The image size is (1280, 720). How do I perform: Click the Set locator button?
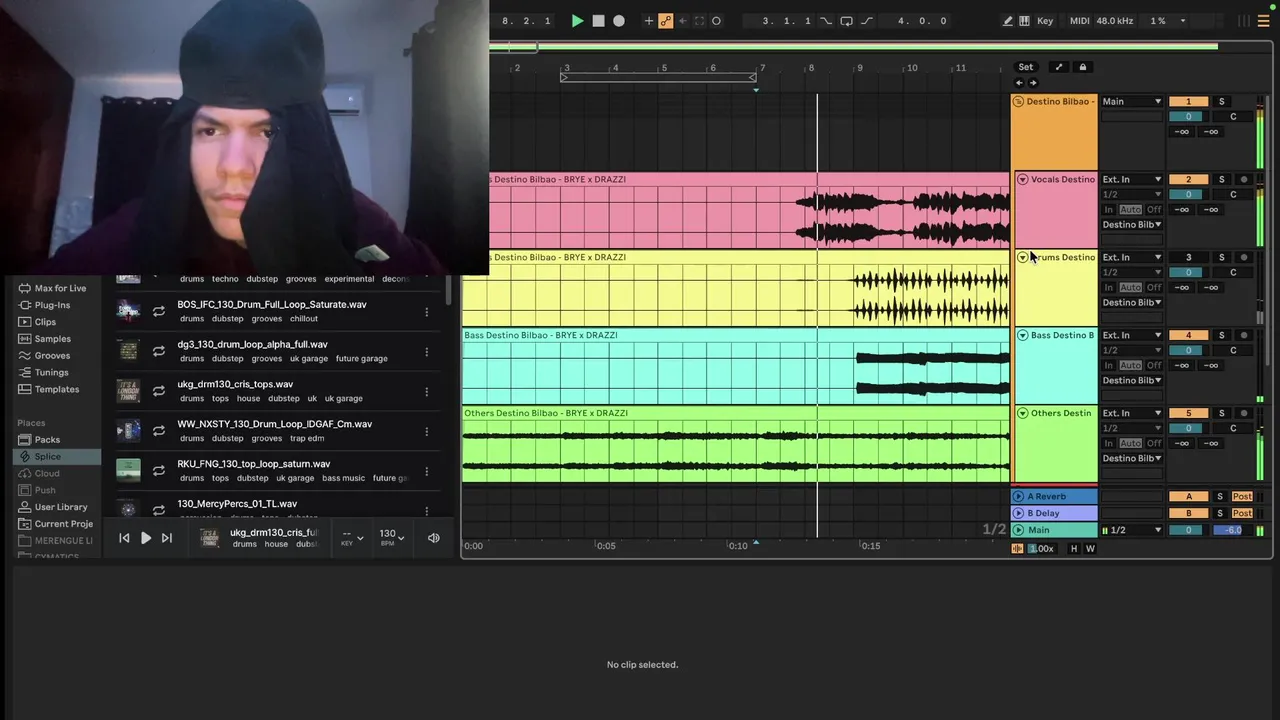[1026, 67]
